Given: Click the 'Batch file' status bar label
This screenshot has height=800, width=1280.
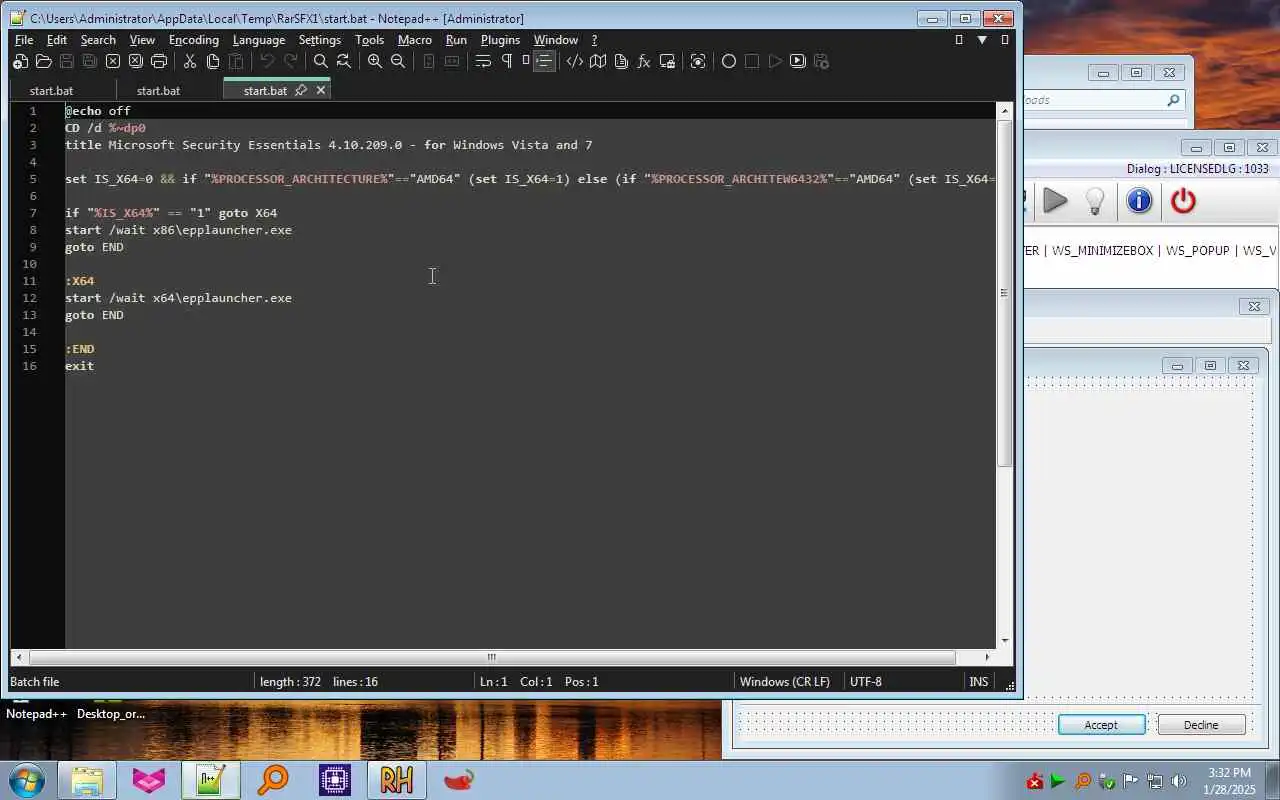Looking at the screenshot, I should [x=34, y=682].
